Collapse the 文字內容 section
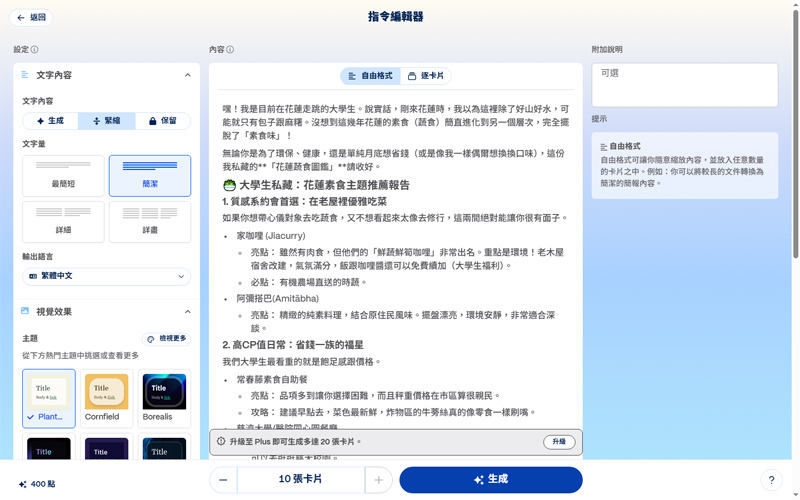This screenshot has height=500, width=800. [187, 75]
